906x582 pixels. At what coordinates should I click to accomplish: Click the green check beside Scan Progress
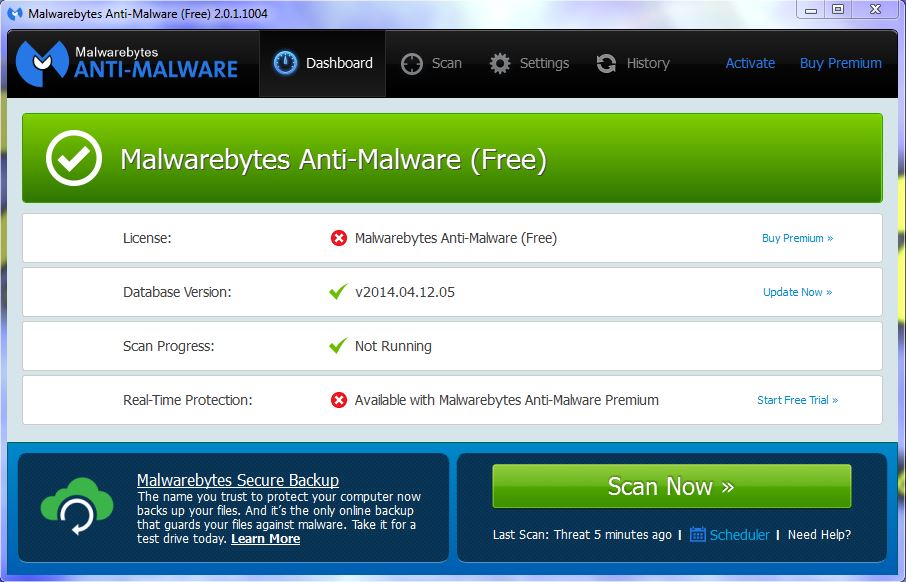tap(338, 346)
